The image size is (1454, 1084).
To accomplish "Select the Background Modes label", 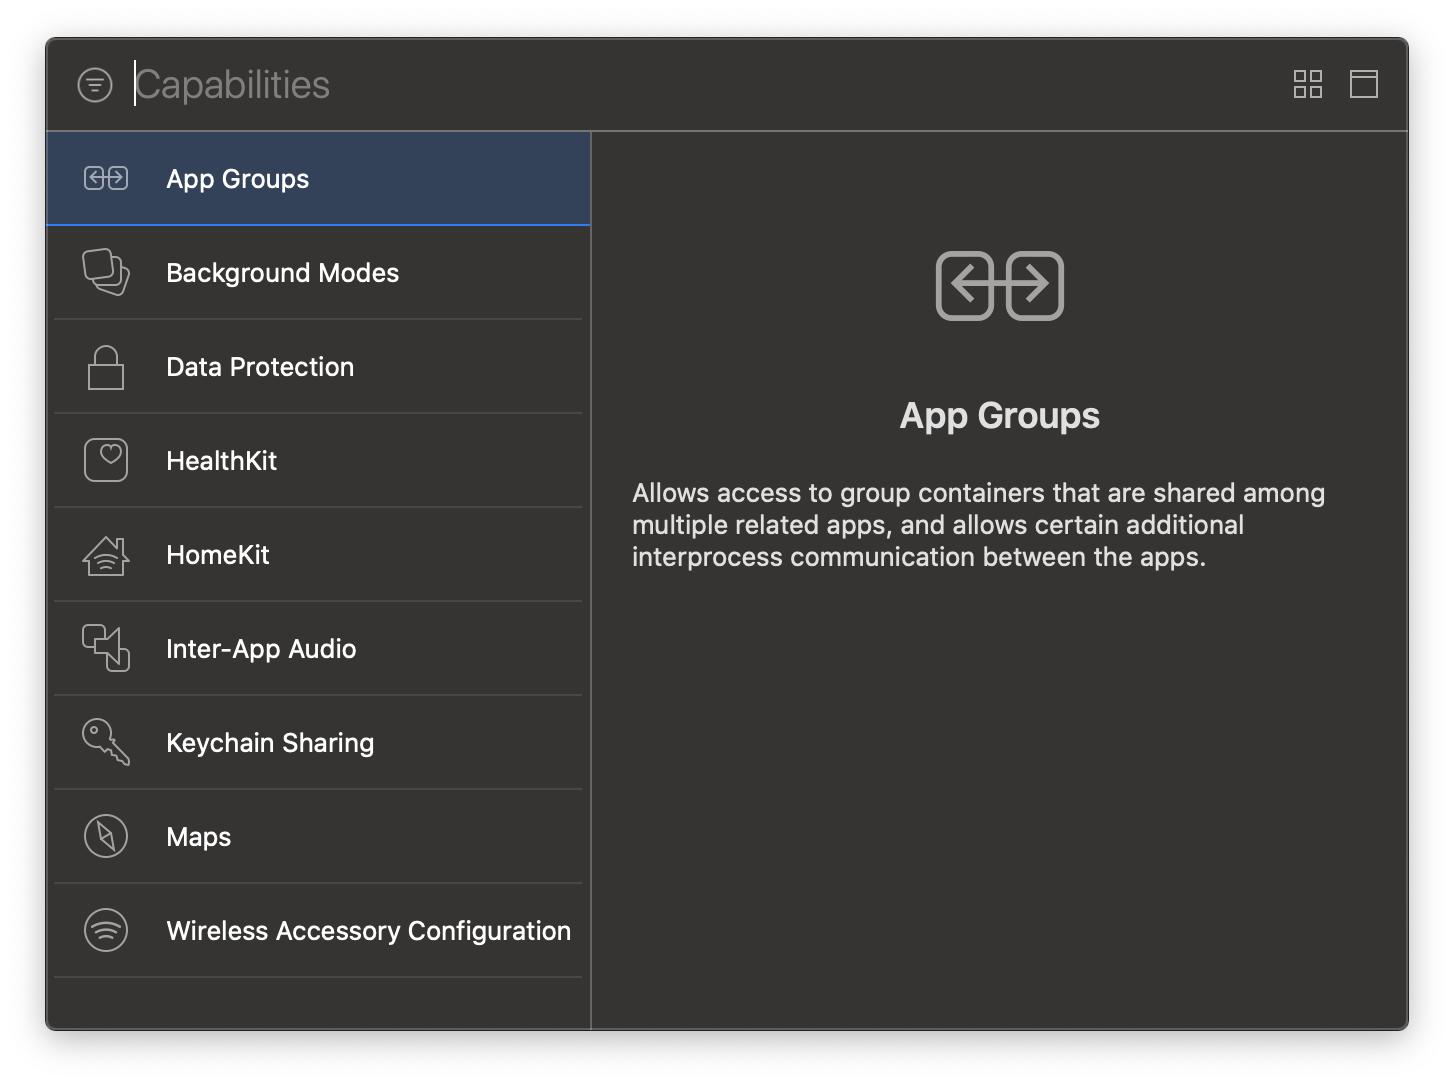I will tap(283, 273).
